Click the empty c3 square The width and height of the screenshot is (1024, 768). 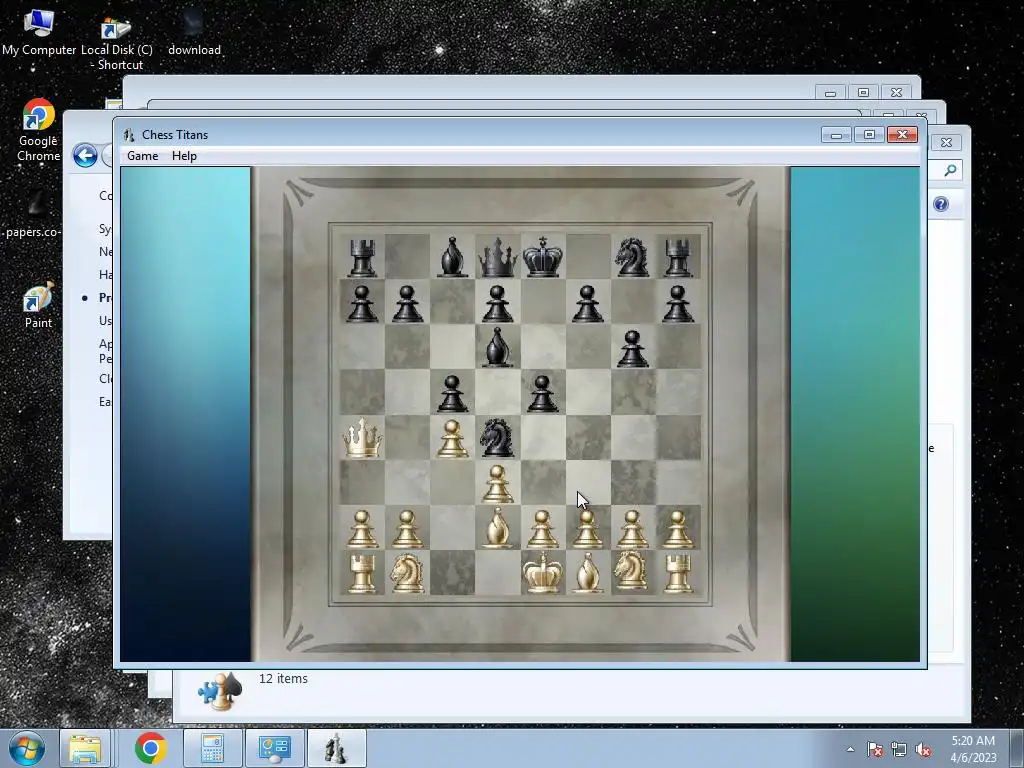(453, 483)
